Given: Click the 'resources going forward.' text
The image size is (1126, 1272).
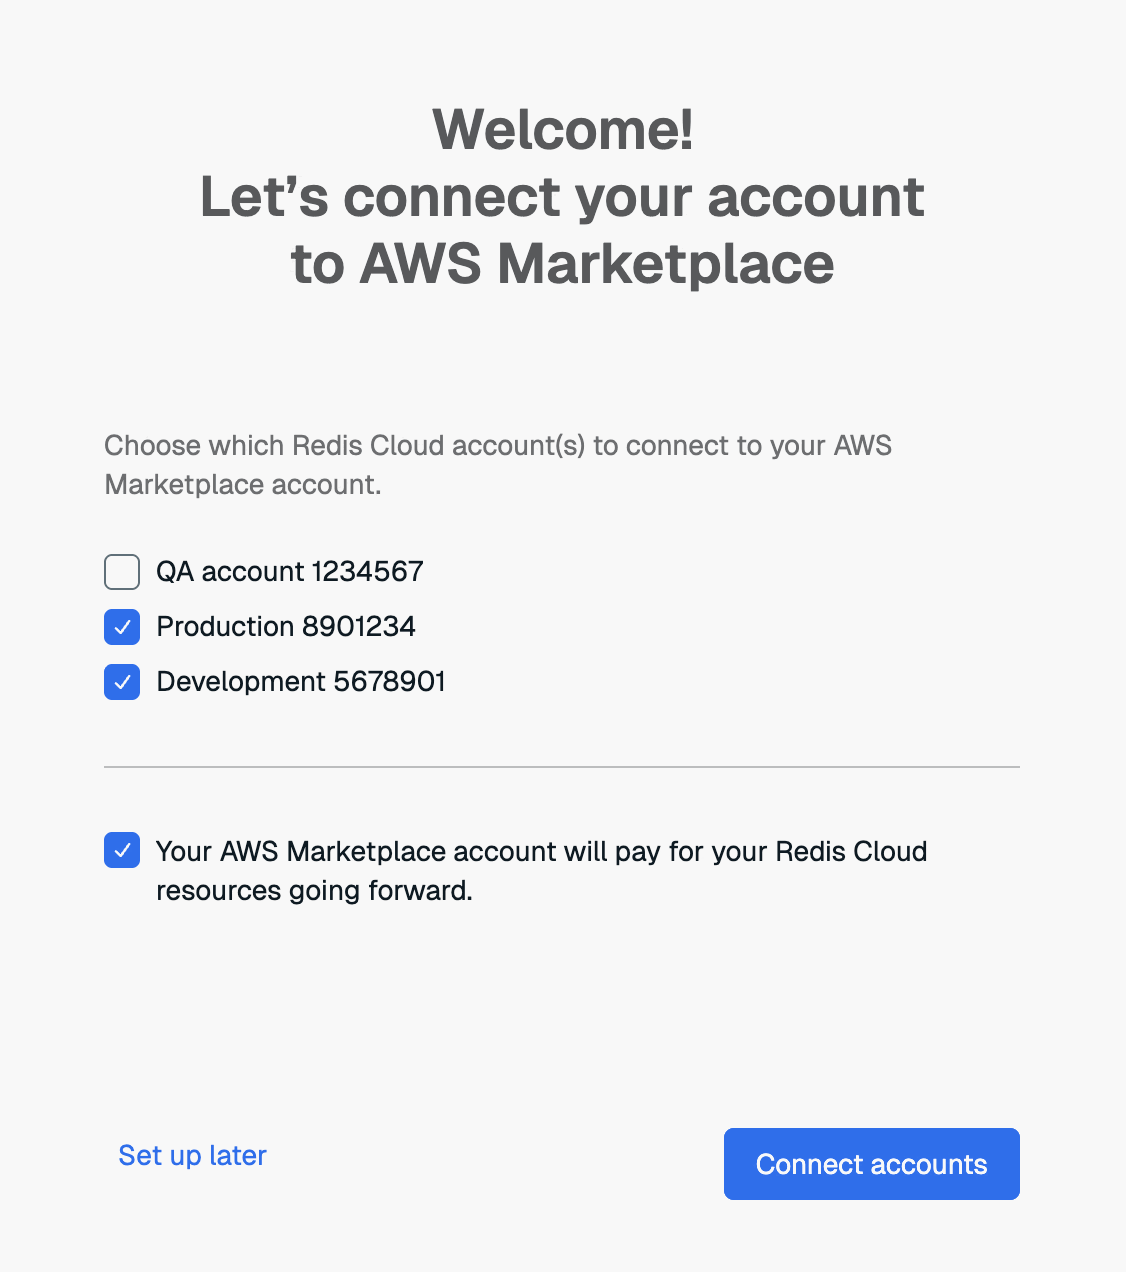Looking at the screenshot, I should [314, 891].
